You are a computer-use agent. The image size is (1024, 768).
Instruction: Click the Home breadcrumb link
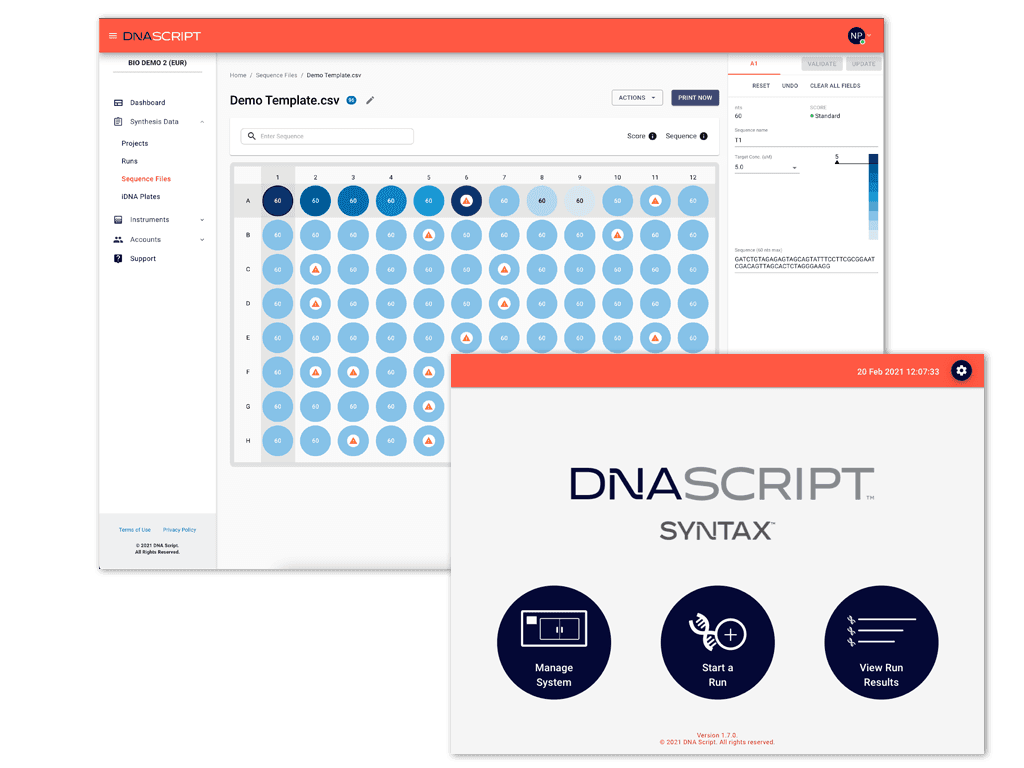[x=238, y=75]
